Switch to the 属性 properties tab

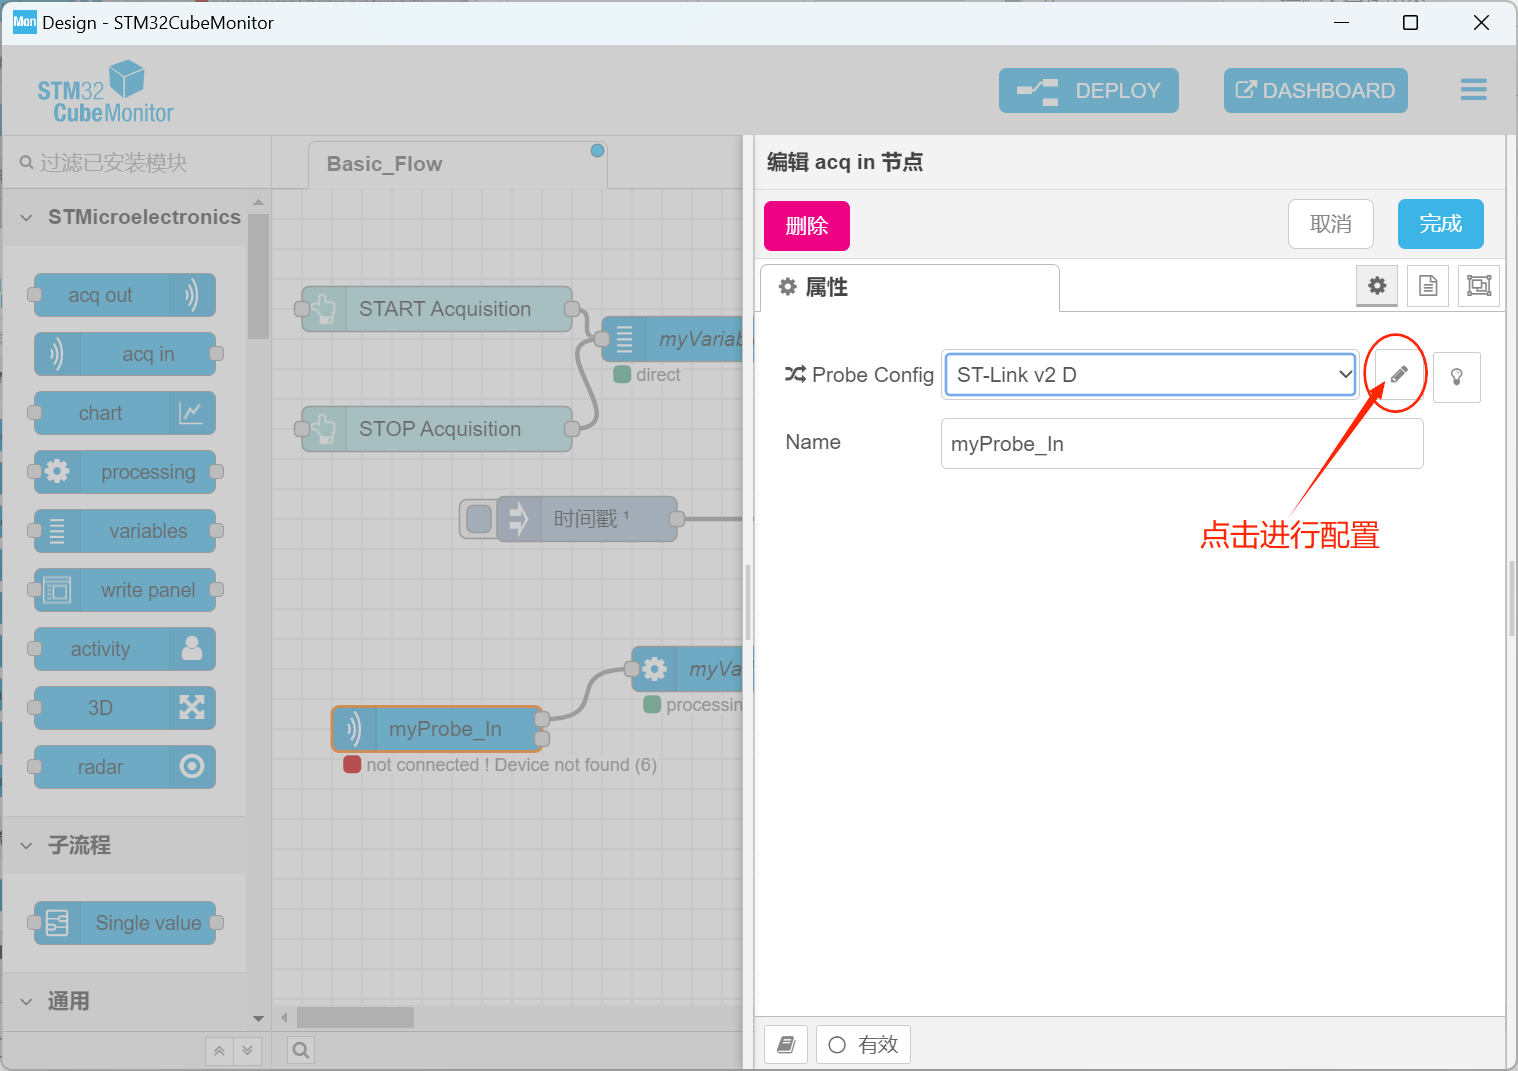tap(909, 287)
